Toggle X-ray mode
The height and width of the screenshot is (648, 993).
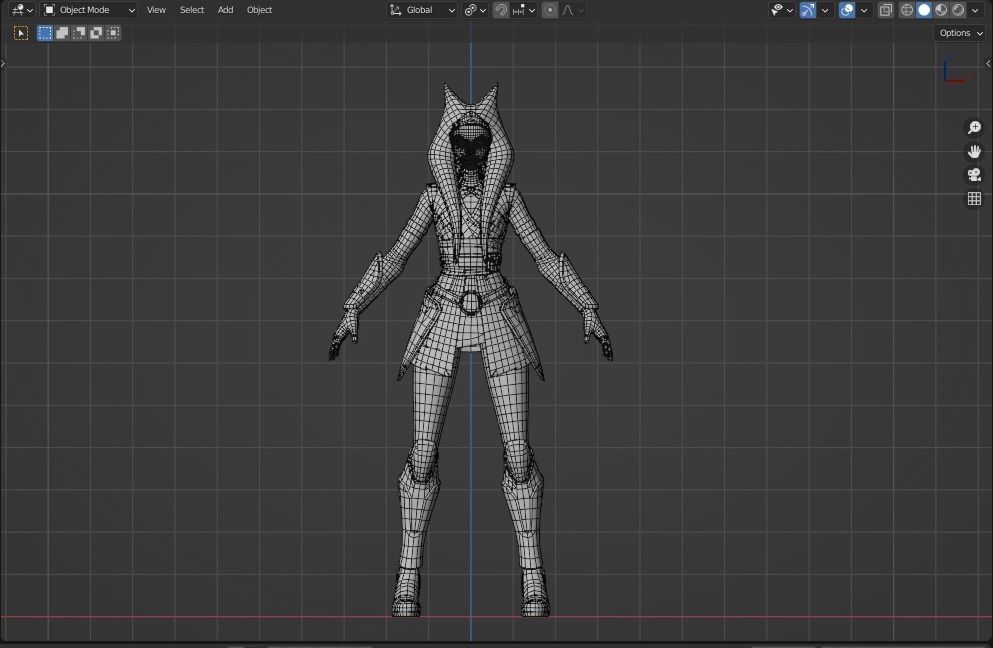coord(885,10)
